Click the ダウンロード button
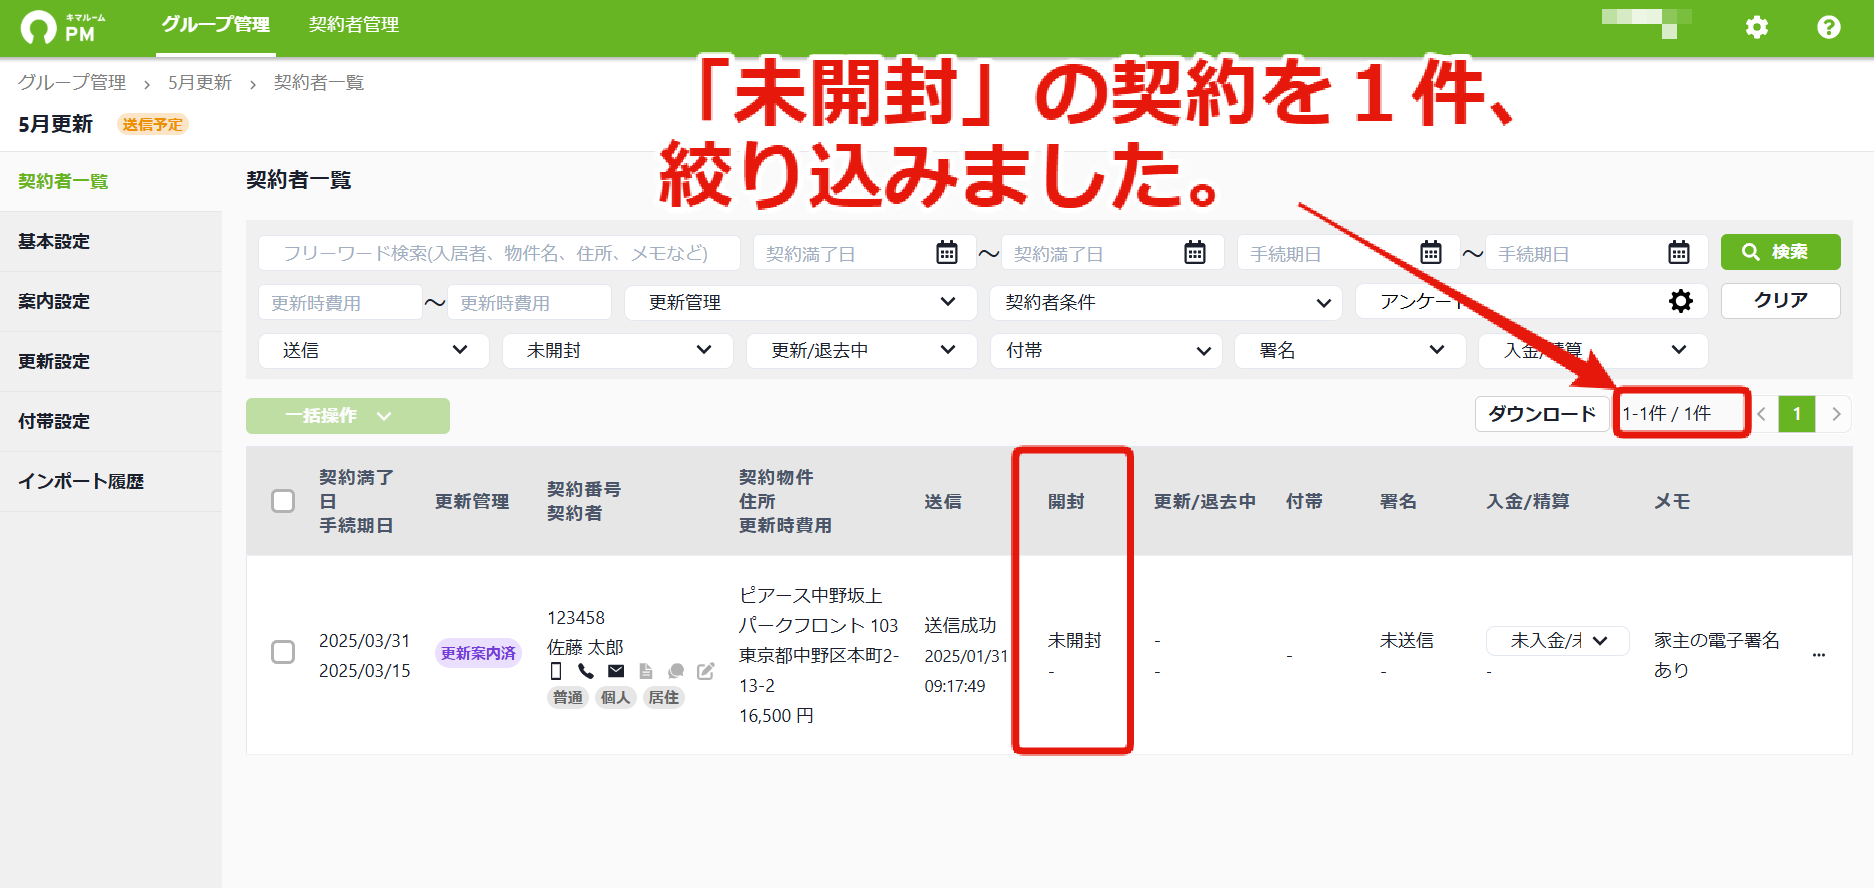The width and height of the screenshot is (1874, 888). [1542, 414]
